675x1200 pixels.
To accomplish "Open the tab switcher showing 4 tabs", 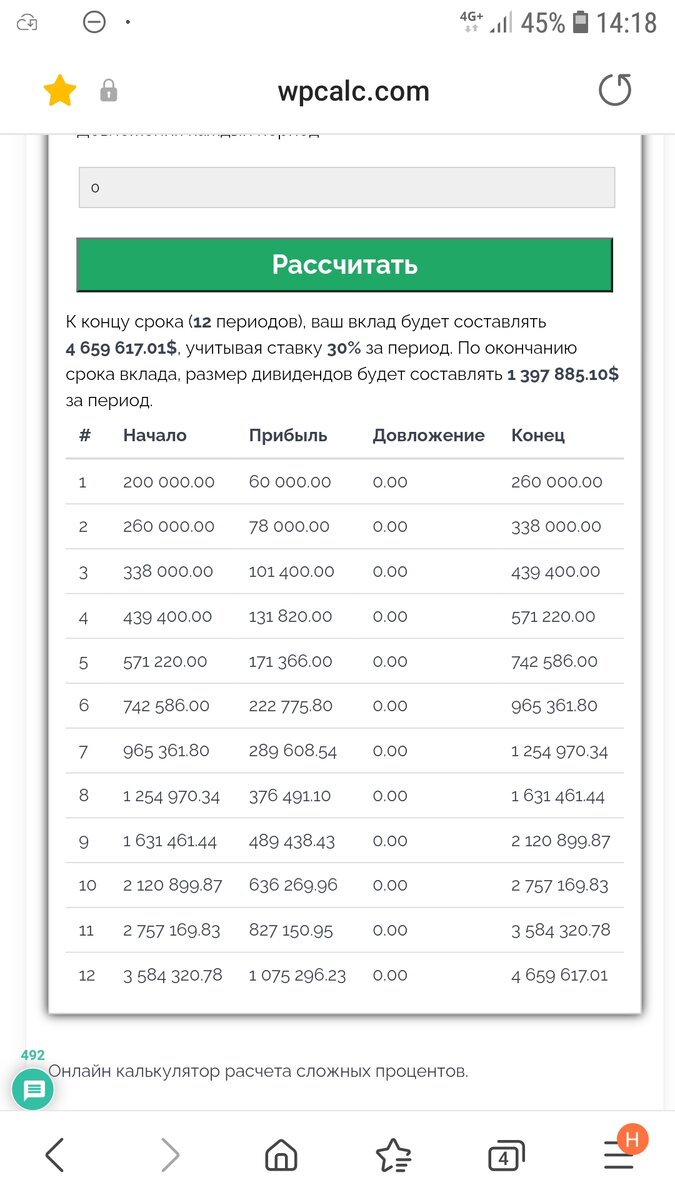I will 506,1154.
